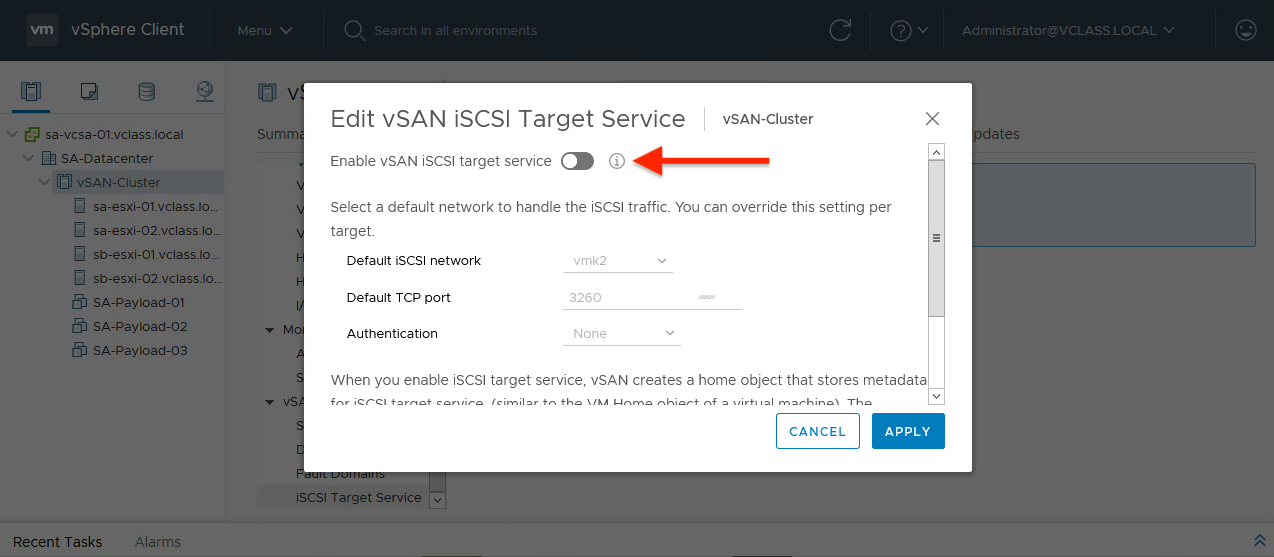Select SA-Payload-01 virtual machine
This screenshot has width=1274, height=557.
[140, 302]
